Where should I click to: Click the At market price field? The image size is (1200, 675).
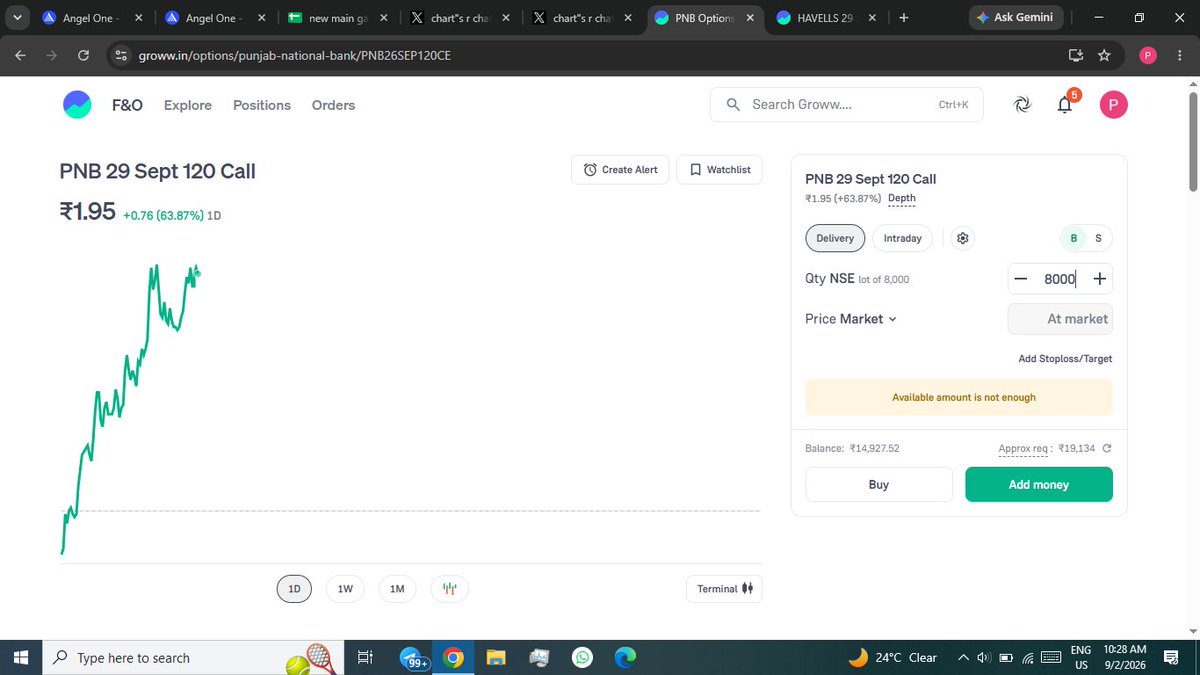point(1060,319)
